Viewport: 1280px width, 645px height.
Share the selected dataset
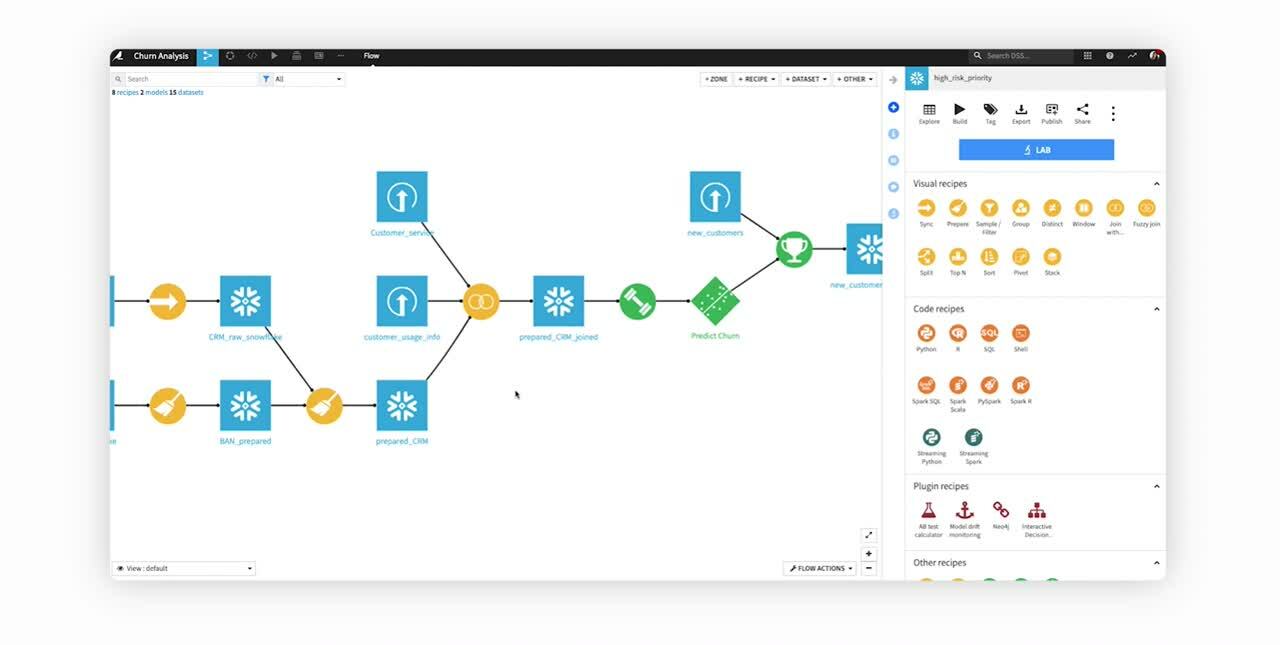point(1082,114)
